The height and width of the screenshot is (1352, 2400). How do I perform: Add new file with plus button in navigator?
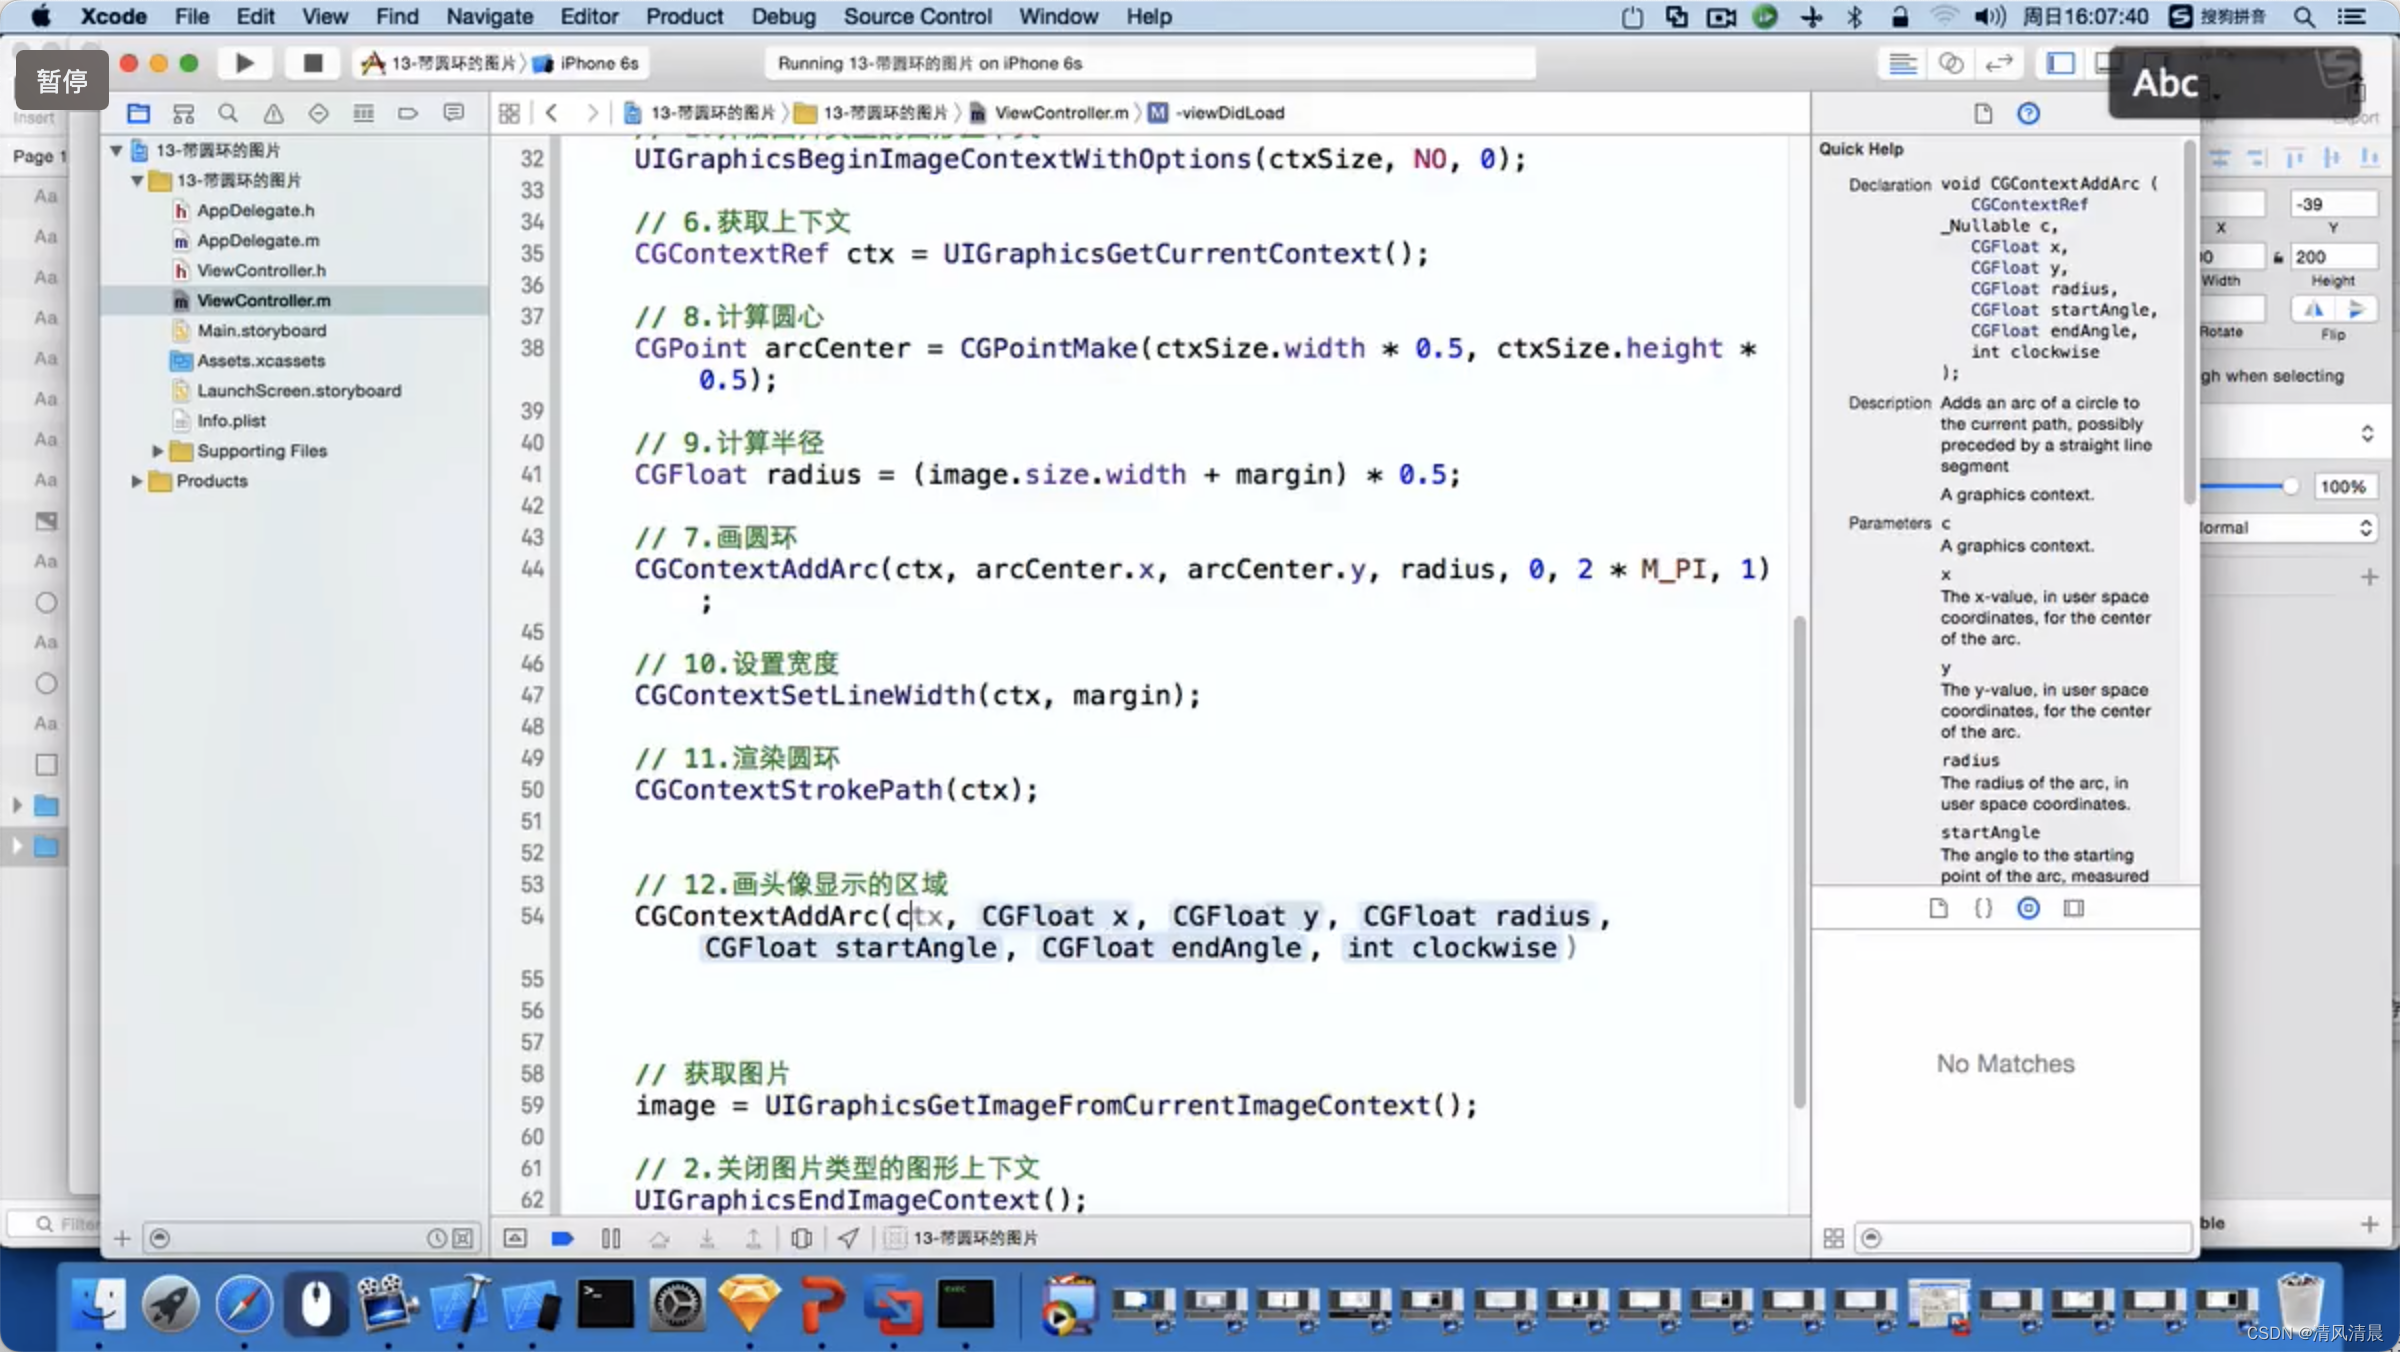click(x=122, y=1238)
